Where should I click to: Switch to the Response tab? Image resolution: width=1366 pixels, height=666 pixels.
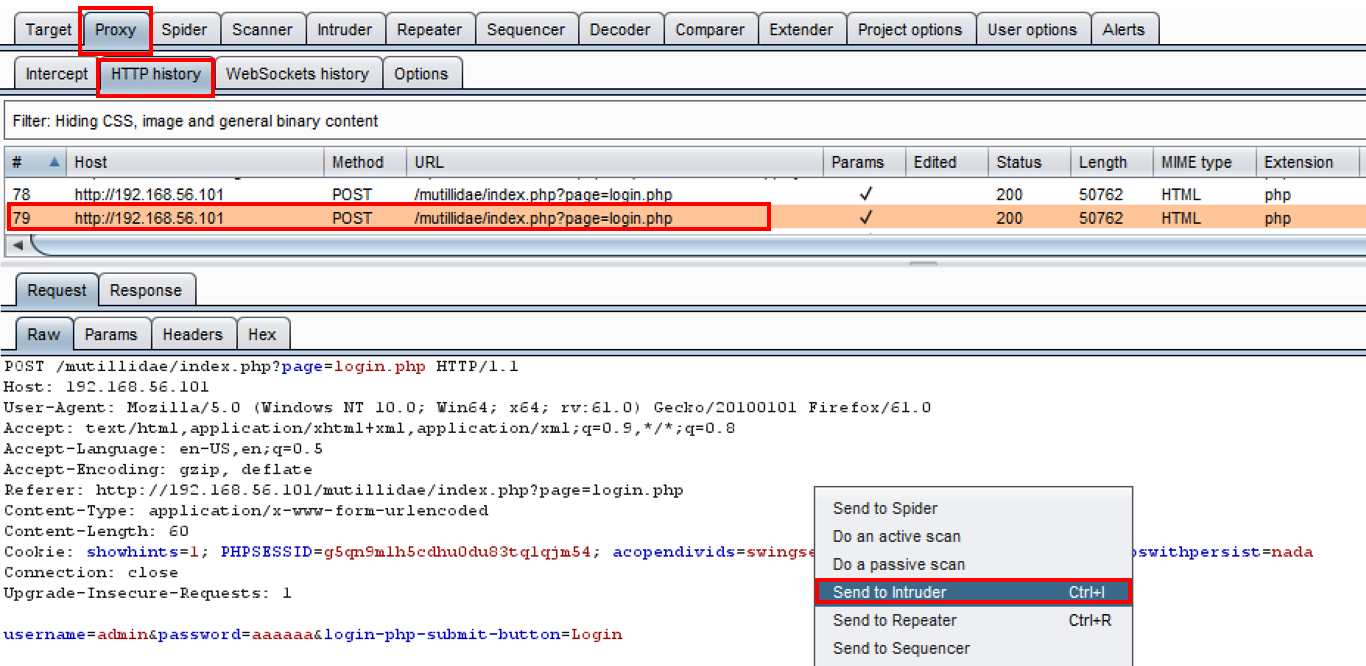[146, 290]
